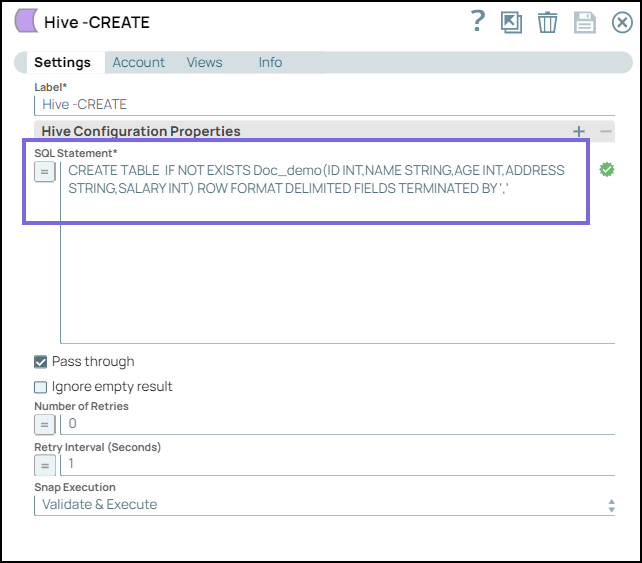Screen dimensions: 642x563
Task: Click the green validation checkmark icon
Action: tap(606, 170)
